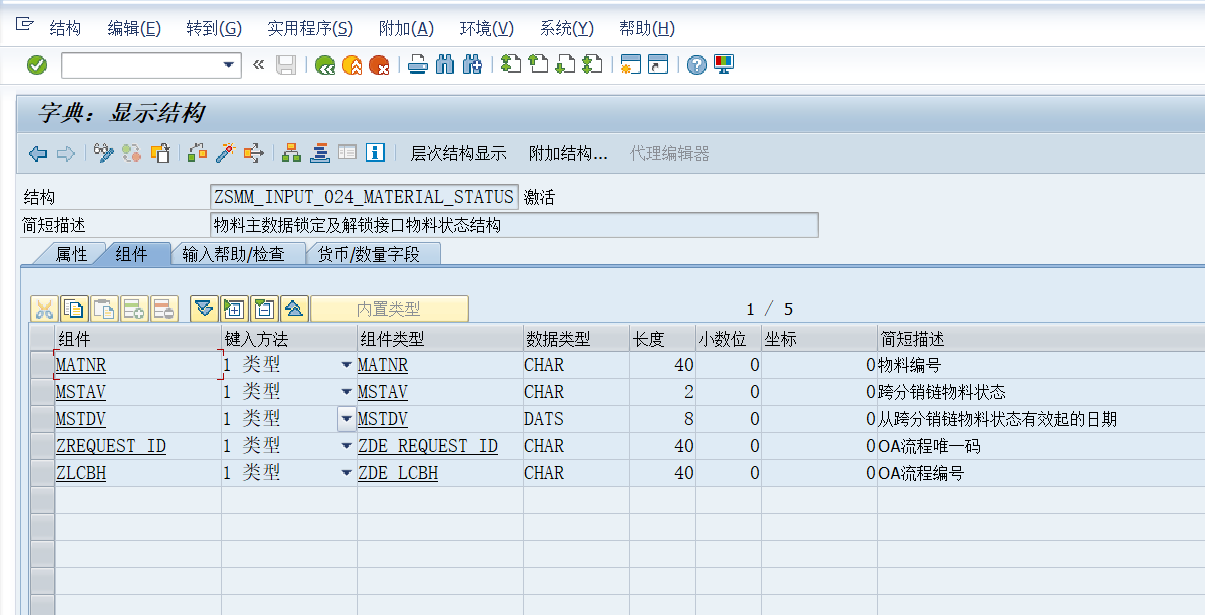
Task: Click the Copy icon above the component table
Action: point(74,309)
